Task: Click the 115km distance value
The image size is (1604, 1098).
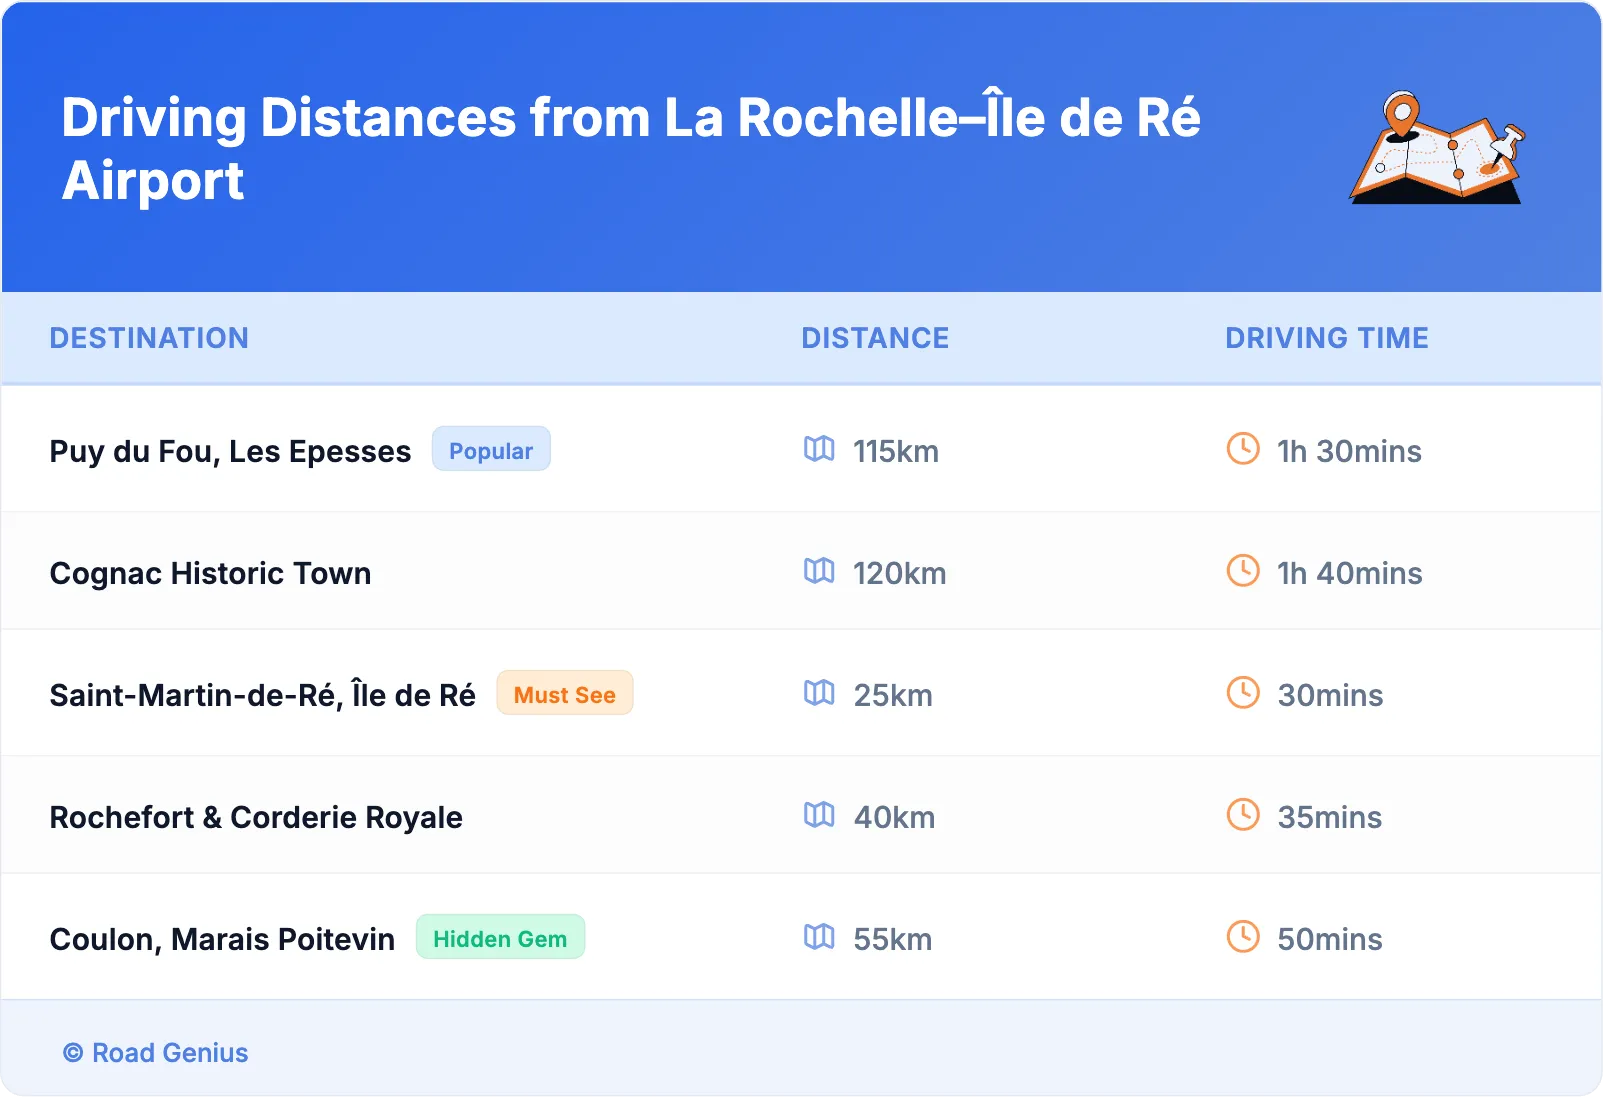Action: coord(896,452)
